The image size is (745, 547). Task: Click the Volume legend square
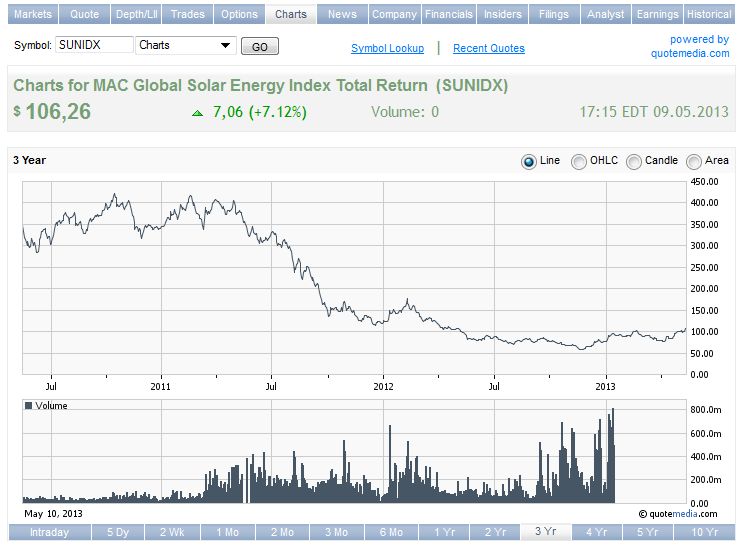click(x=28, y=405)
